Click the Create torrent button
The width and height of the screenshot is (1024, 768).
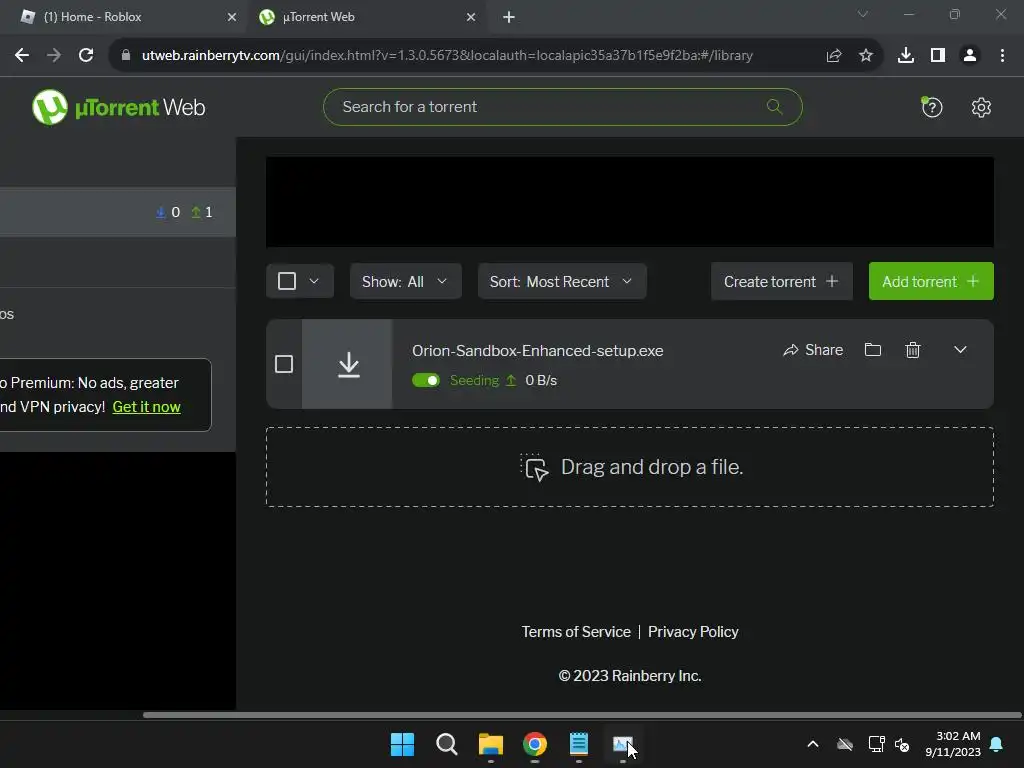(x=781, y=281)
